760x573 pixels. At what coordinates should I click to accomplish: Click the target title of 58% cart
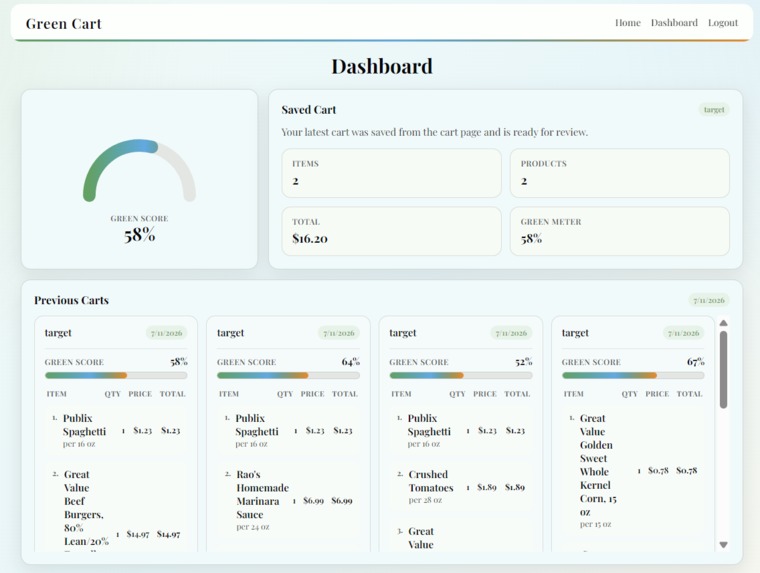click(58, 333)
